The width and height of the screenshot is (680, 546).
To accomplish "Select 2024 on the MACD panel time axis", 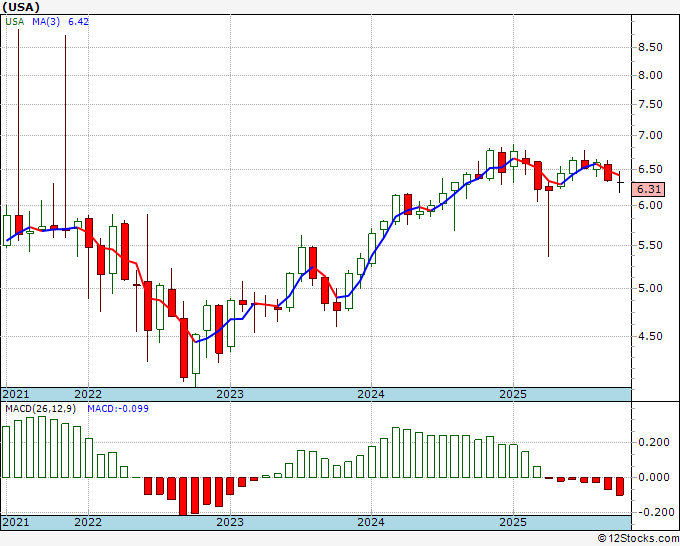I will tap(371, 522).
